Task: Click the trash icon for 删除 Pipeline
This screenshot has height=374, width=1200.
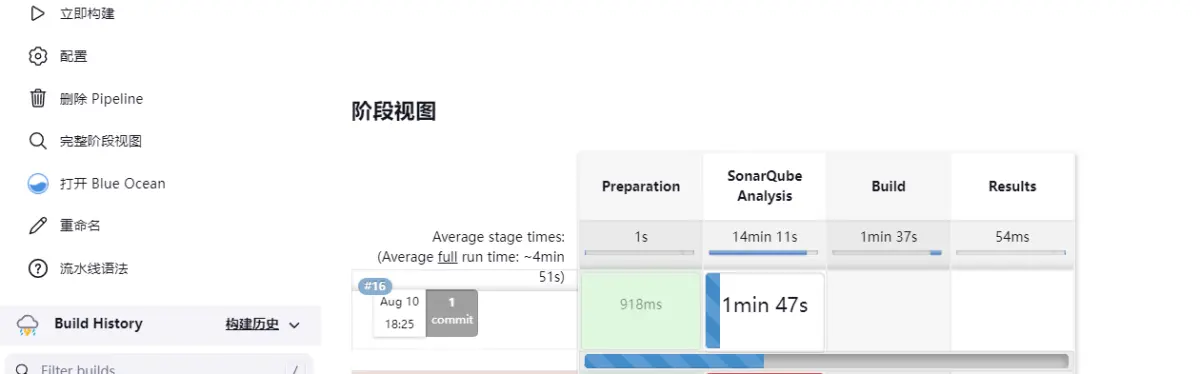Action: [38, 99]
